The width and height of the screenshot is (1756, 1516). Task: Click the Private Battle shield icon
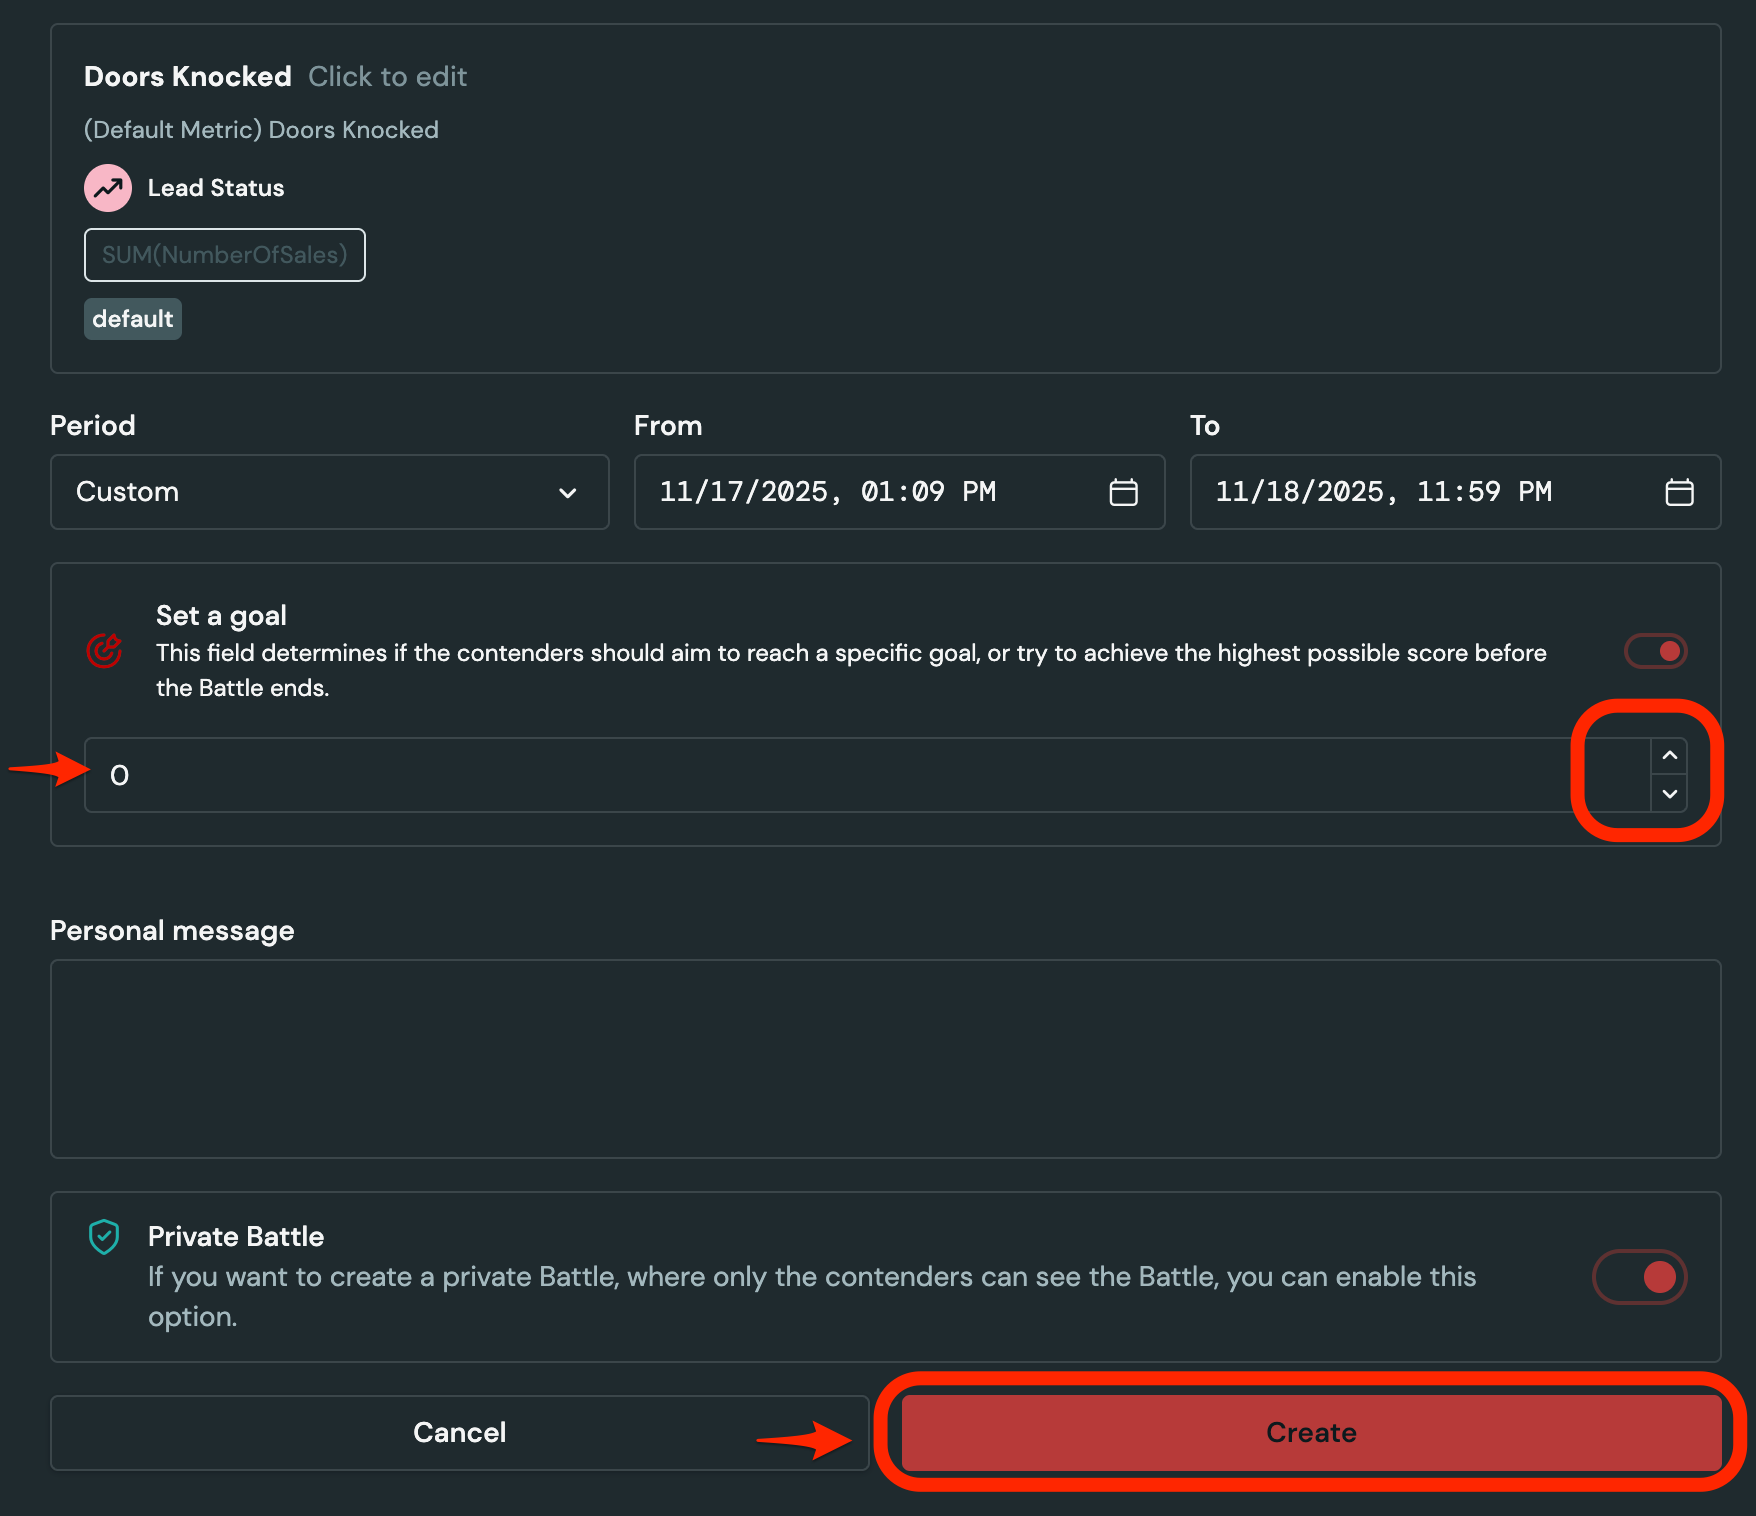(x=104, y=1236)
